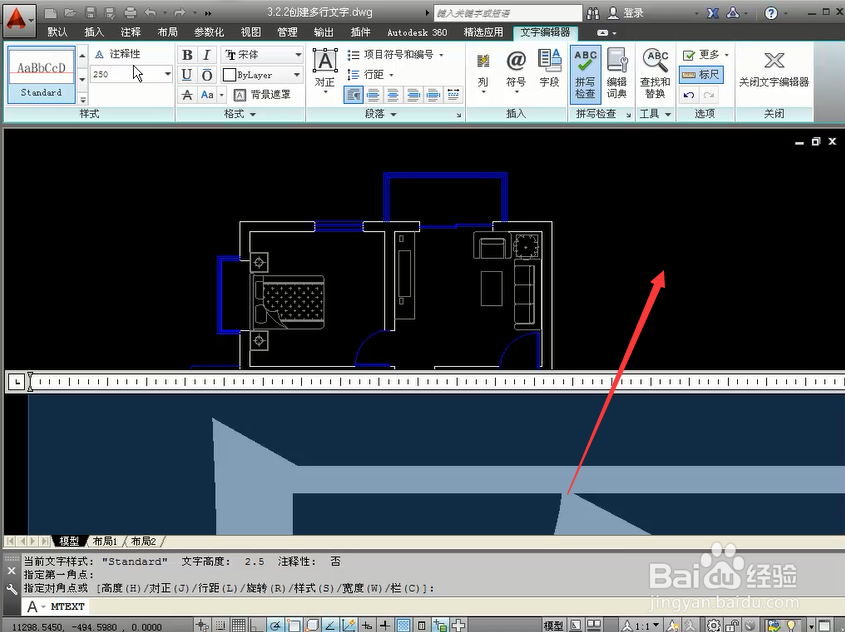This screenshot has height=632, width=845.
Task: Click the Justification (对正) button
Action: (325, 70)
